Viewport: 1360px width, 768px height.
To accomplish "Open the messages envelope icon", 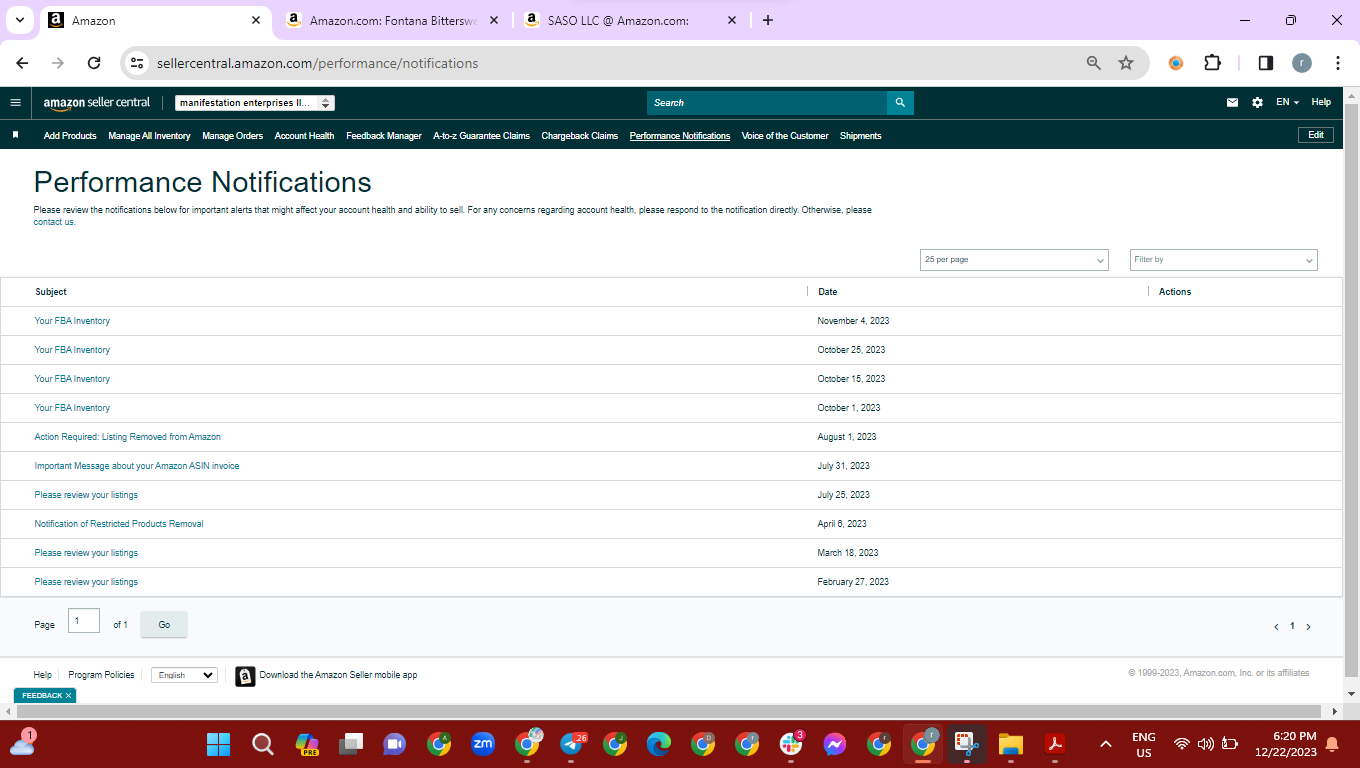I will point(1232,102).
